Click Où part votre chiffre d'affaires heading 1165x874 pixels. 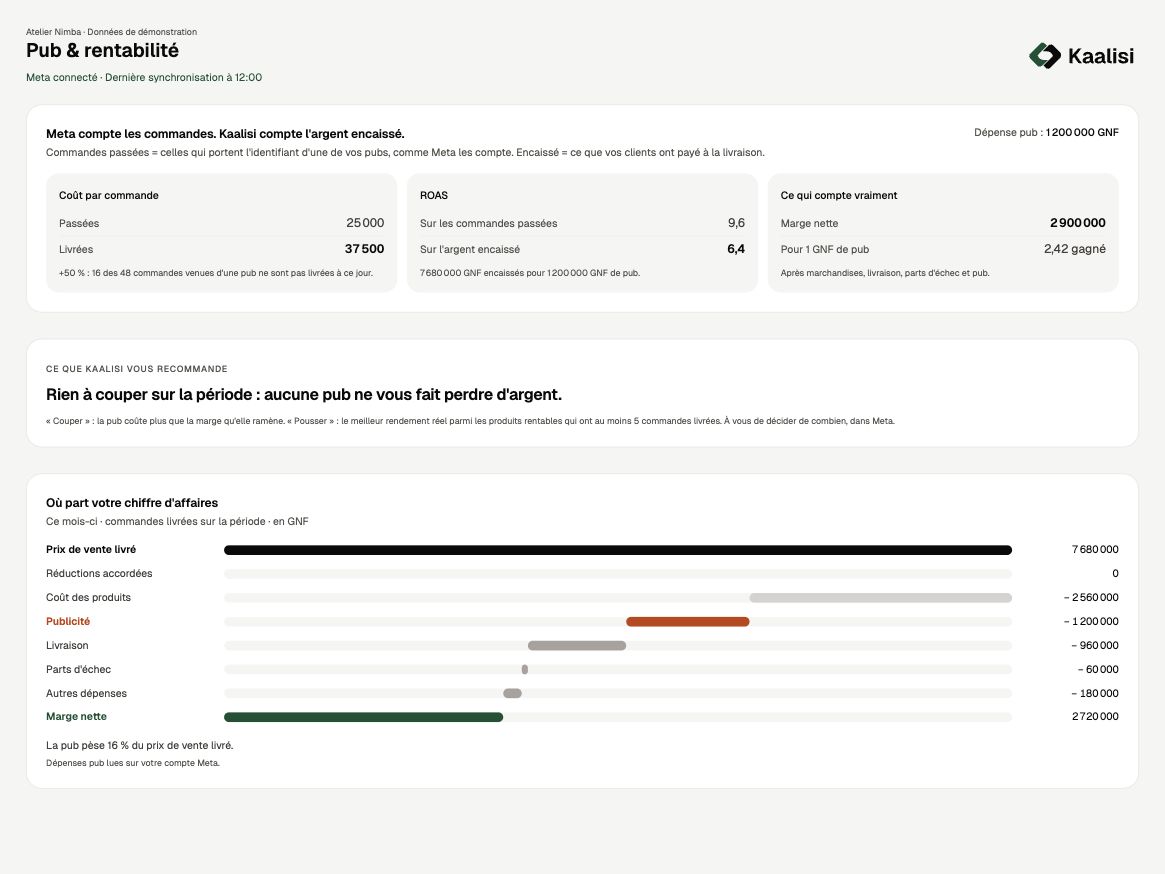(132, 503)
